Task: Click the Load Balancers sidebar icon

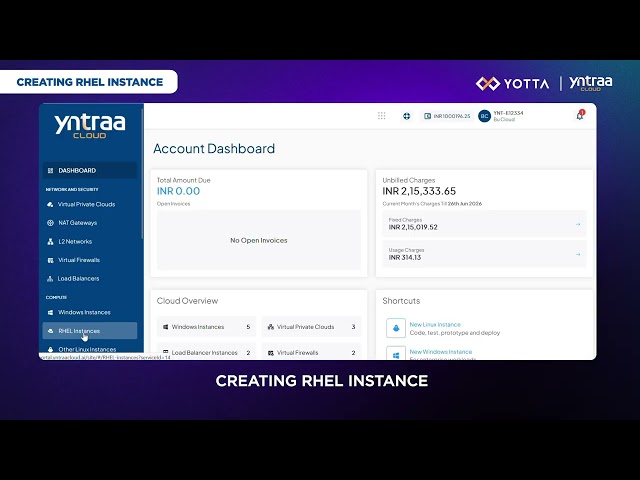Action: [x=50, y=279]
